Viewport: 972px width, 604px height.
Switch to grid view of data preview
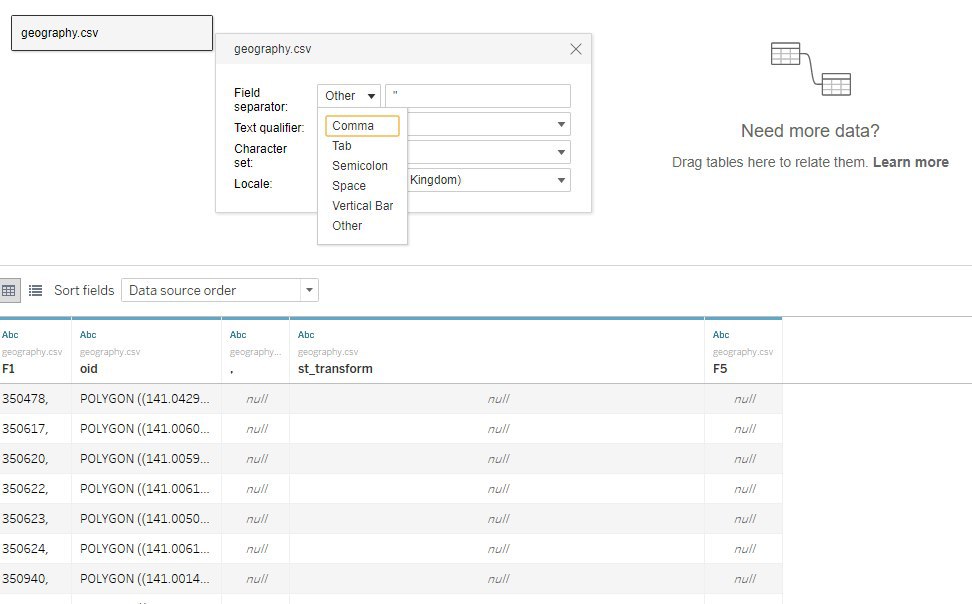9,290
